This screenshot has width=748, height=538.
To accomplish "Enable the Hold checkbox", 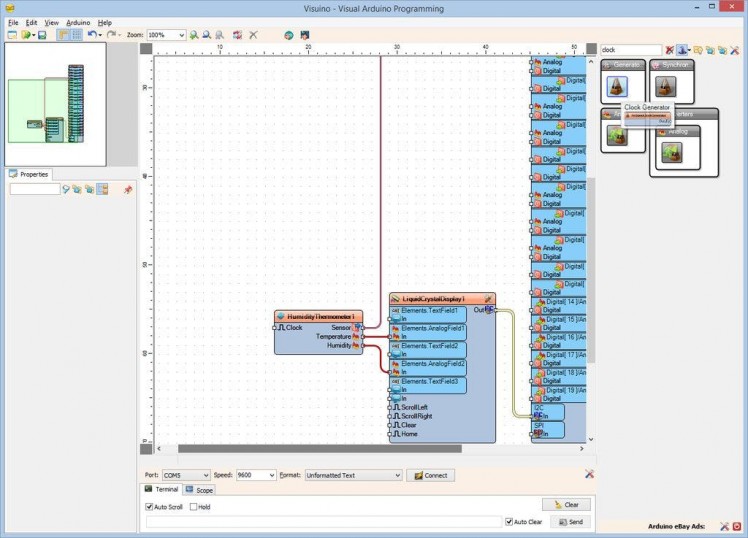I will tap(193, 507).
